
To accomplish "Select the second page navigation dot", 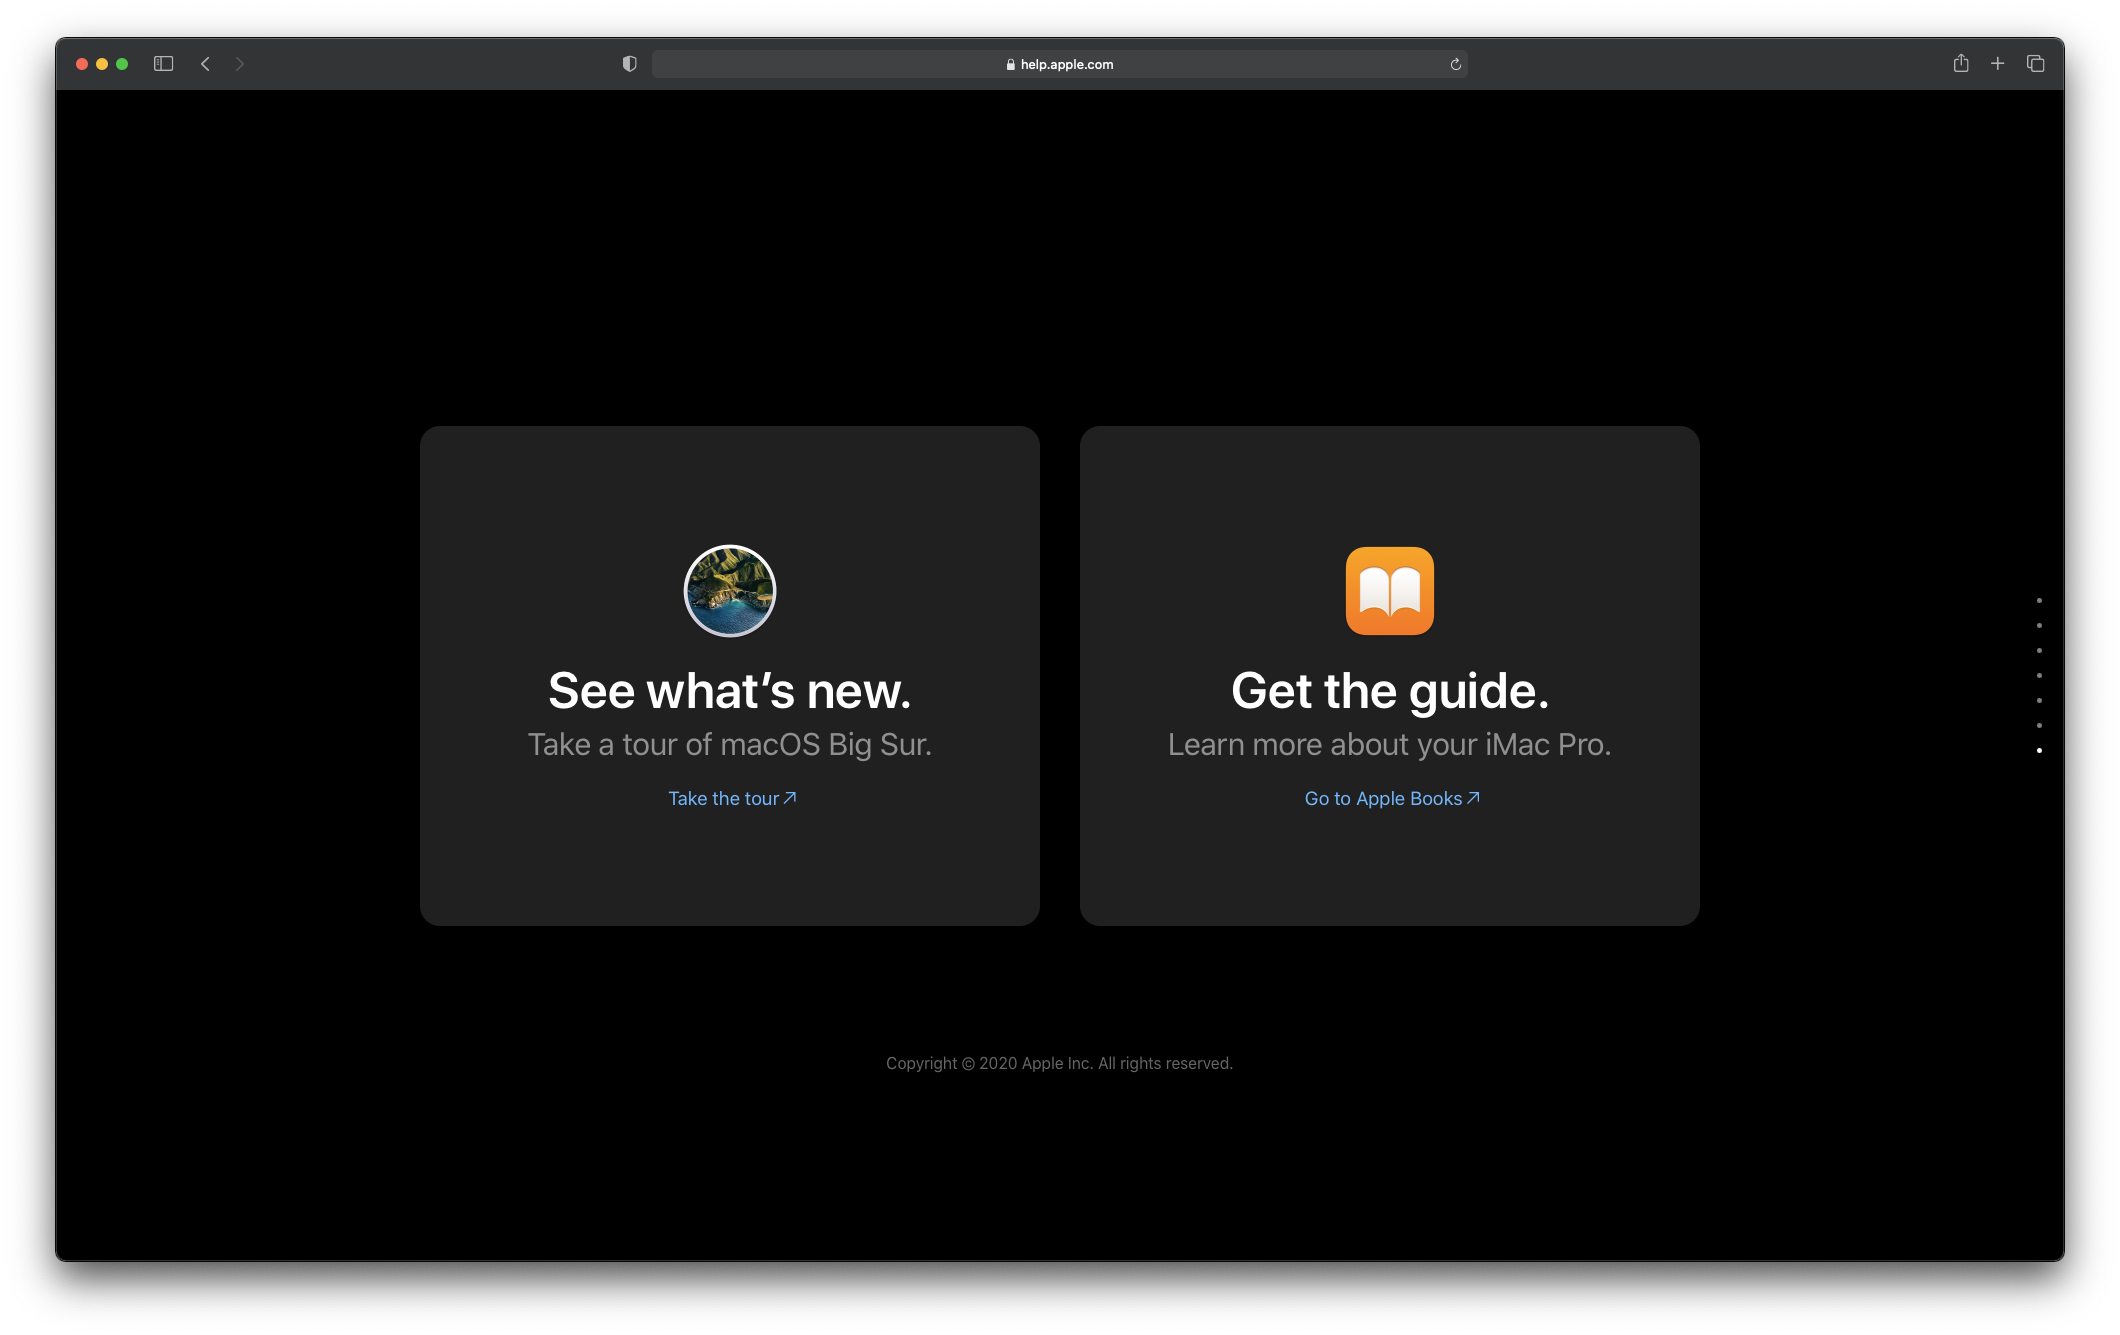I will pyautogui.click(x=2039, y=625).
